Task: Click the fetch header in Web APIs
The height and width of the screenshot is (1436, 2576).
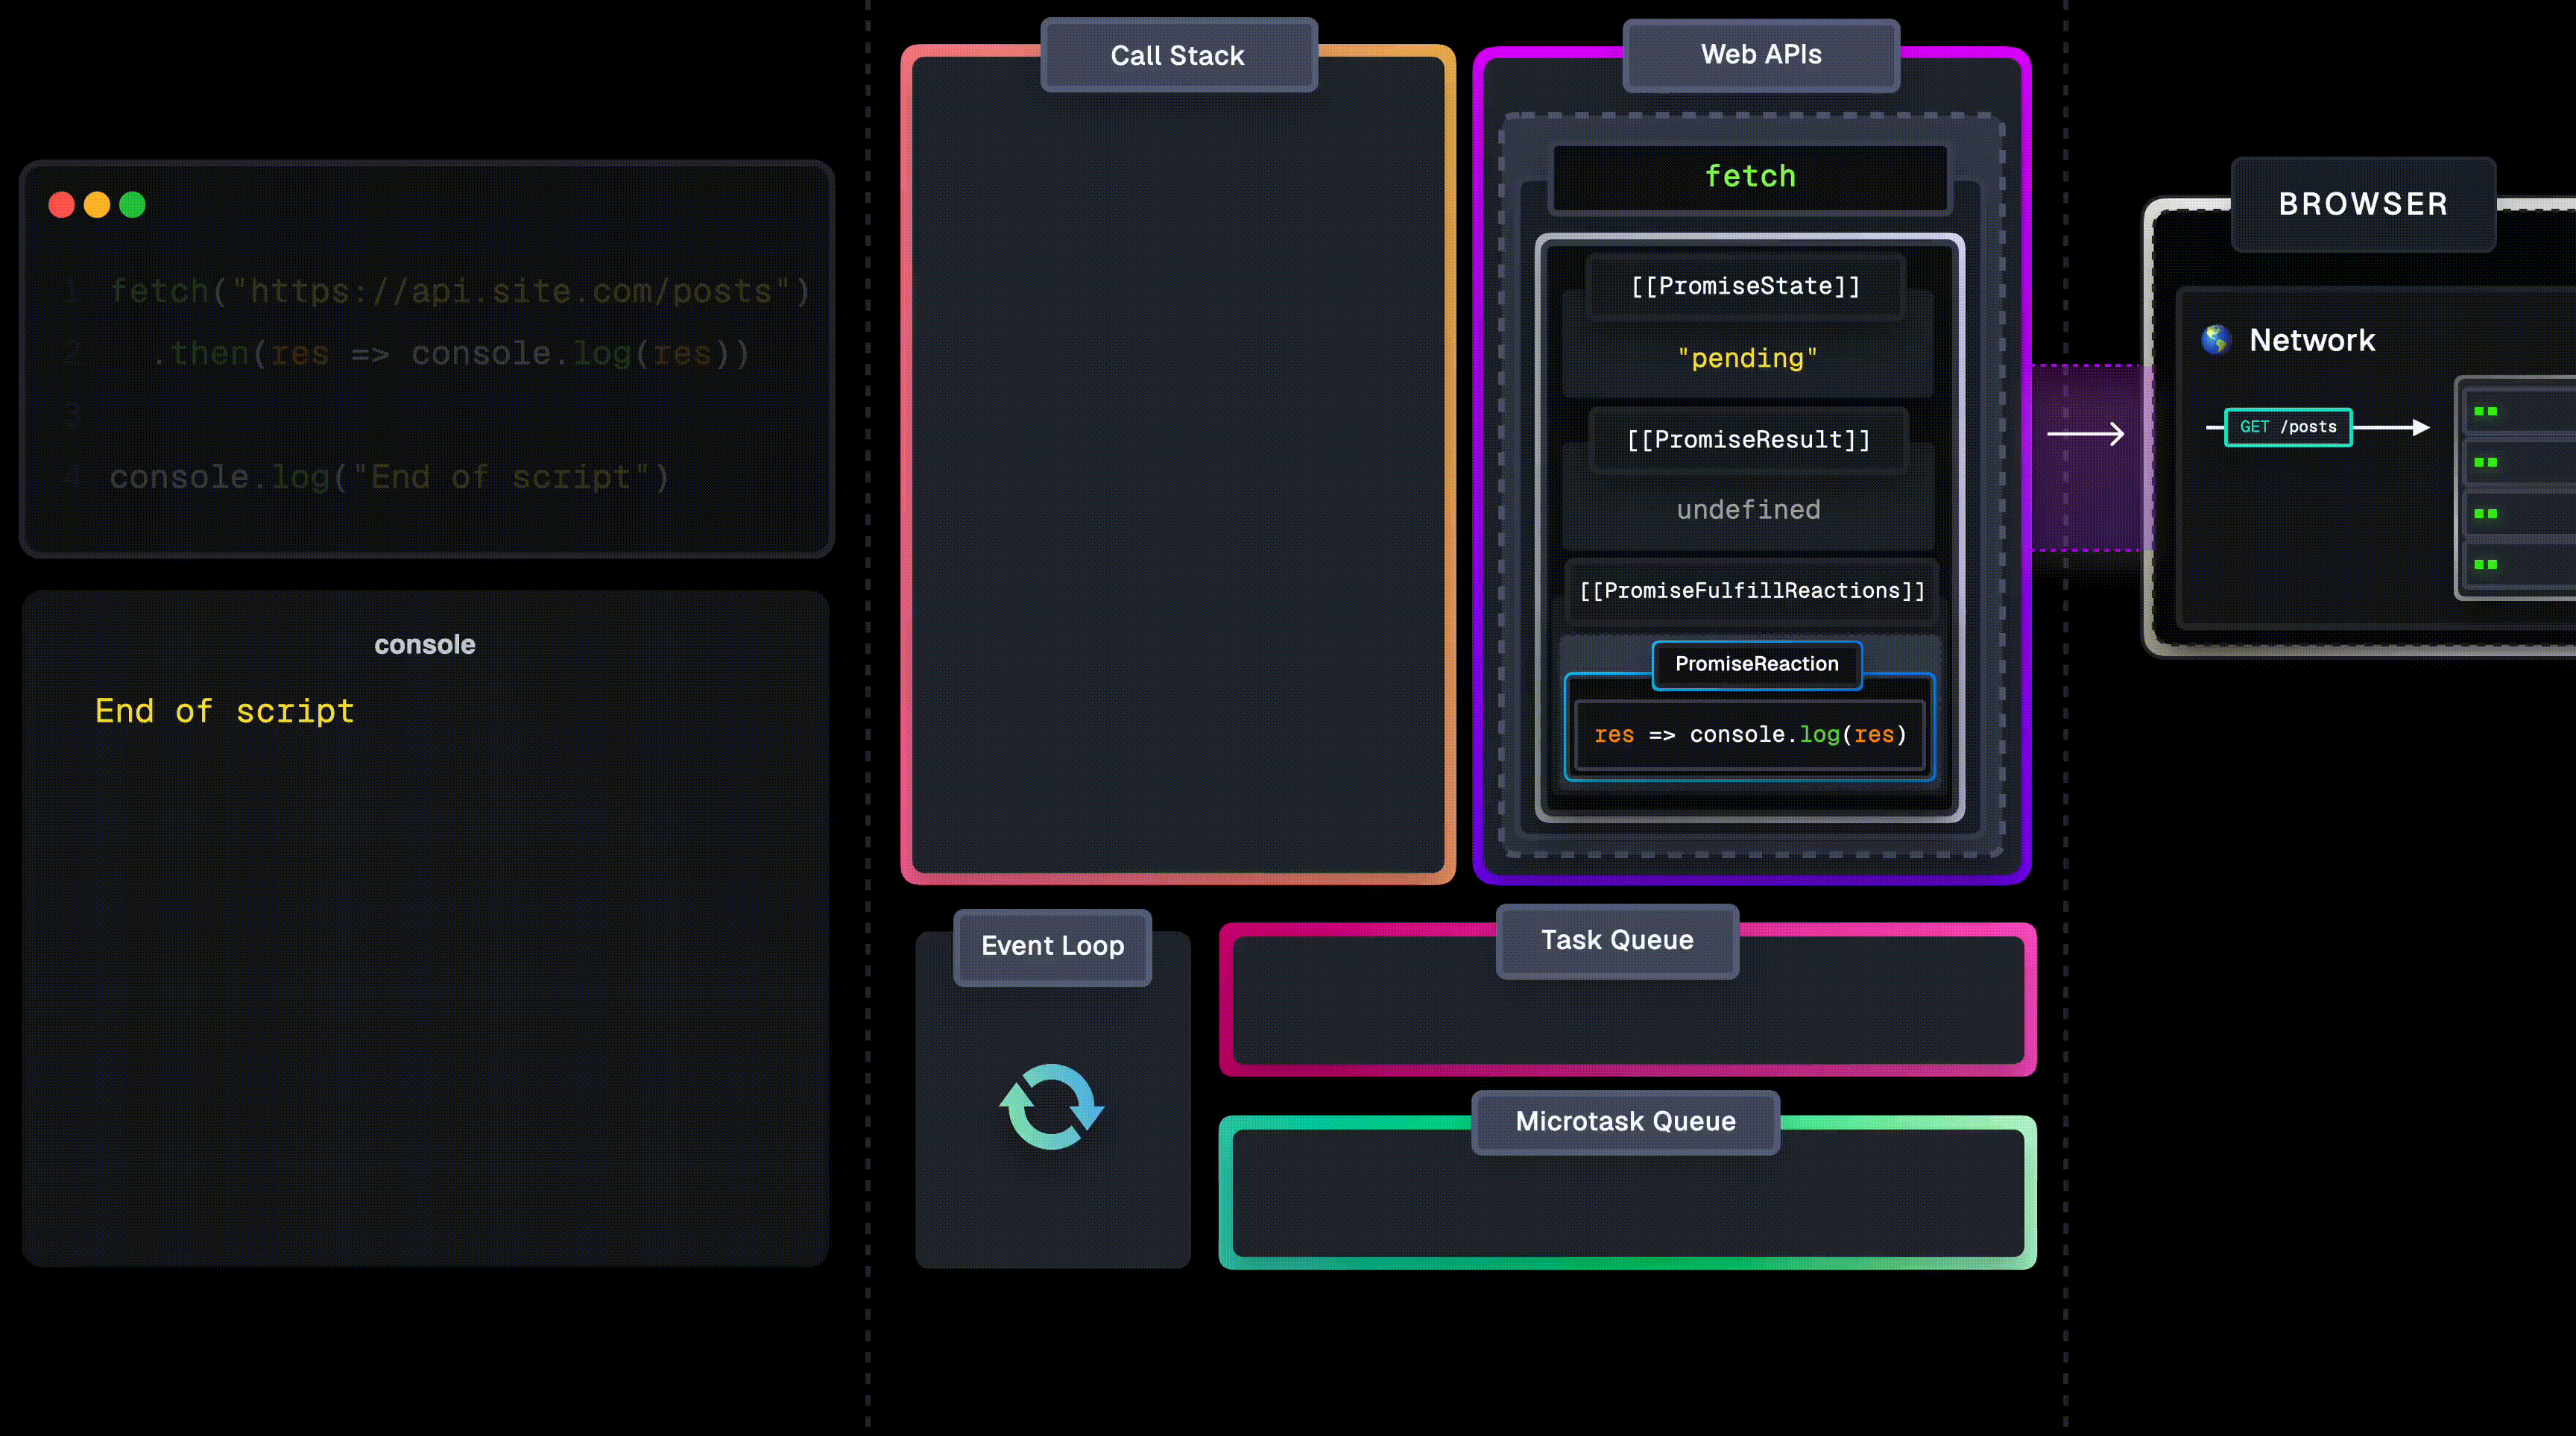Action: (x=1750, y=177)
